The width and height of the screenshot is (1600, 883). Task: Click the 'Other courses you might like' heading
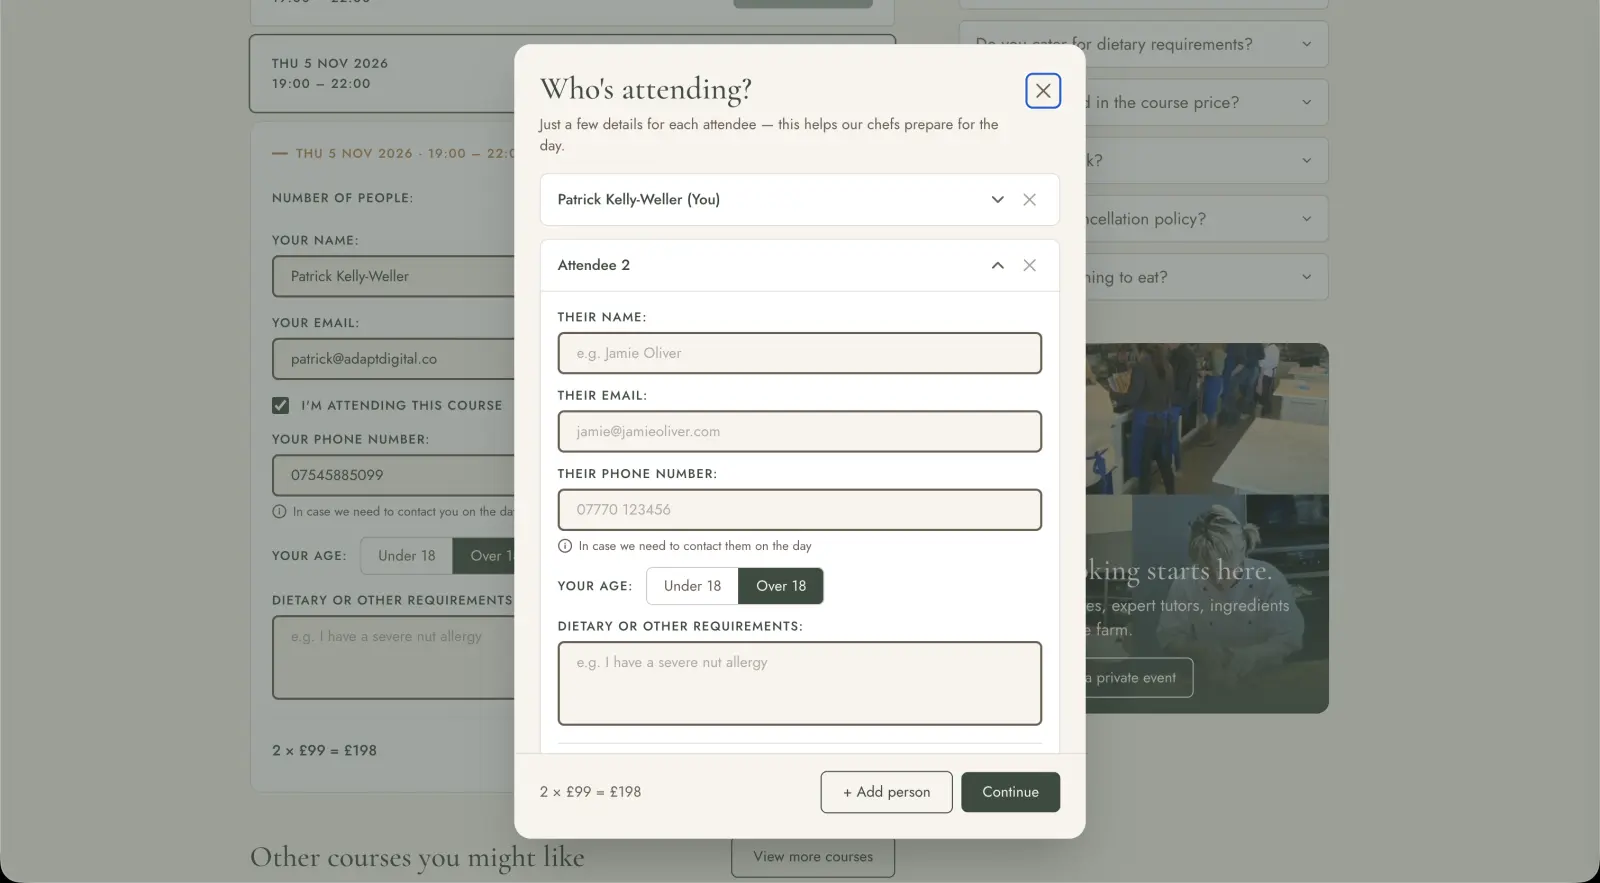coord(417,858)
